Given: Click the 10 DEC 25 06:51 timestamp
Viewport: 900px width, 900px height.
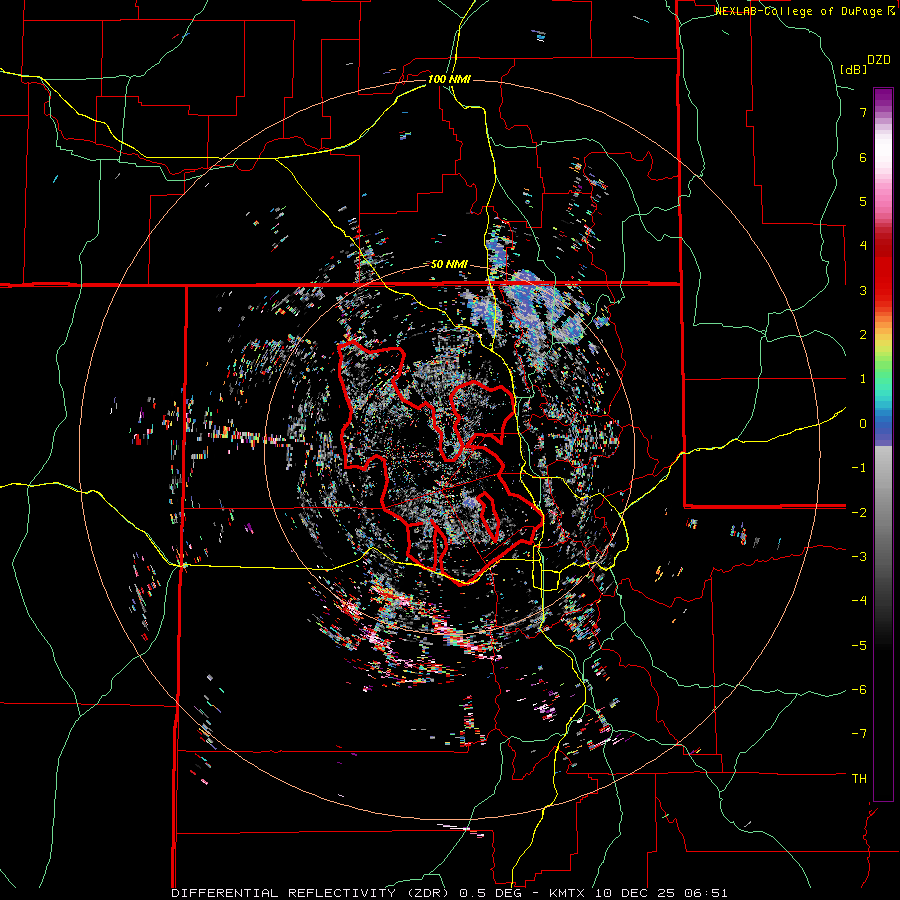Looking at the screenshot, I should [661, 893].
